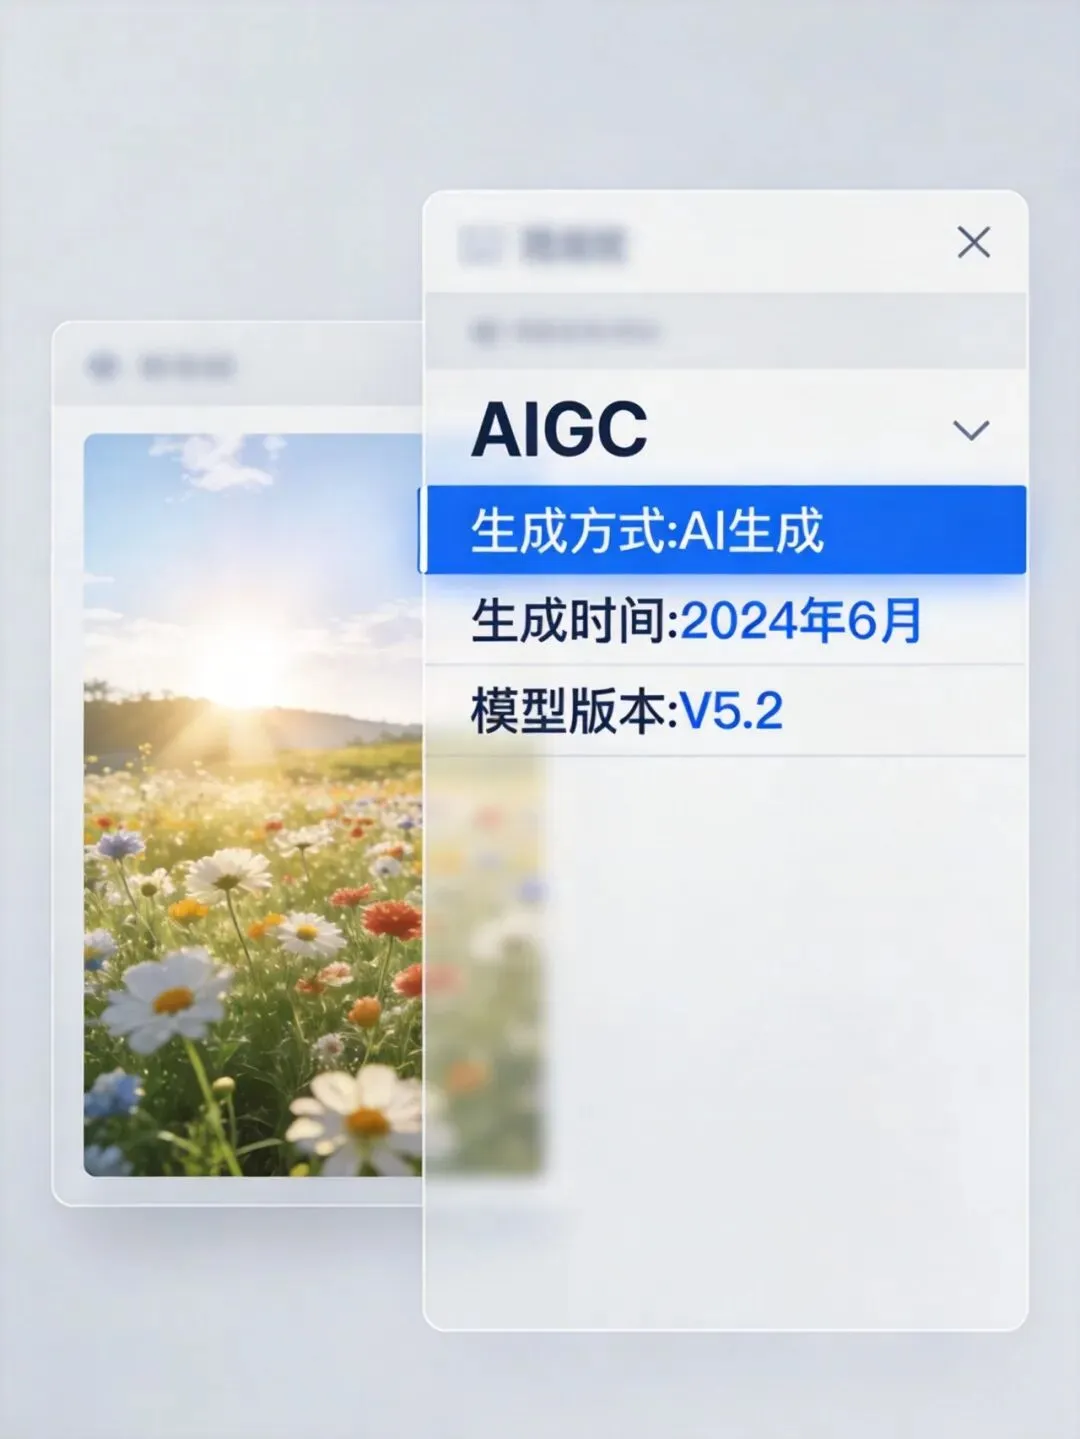Collapse the AIGC section using the chevron

(x=971, y=430)
